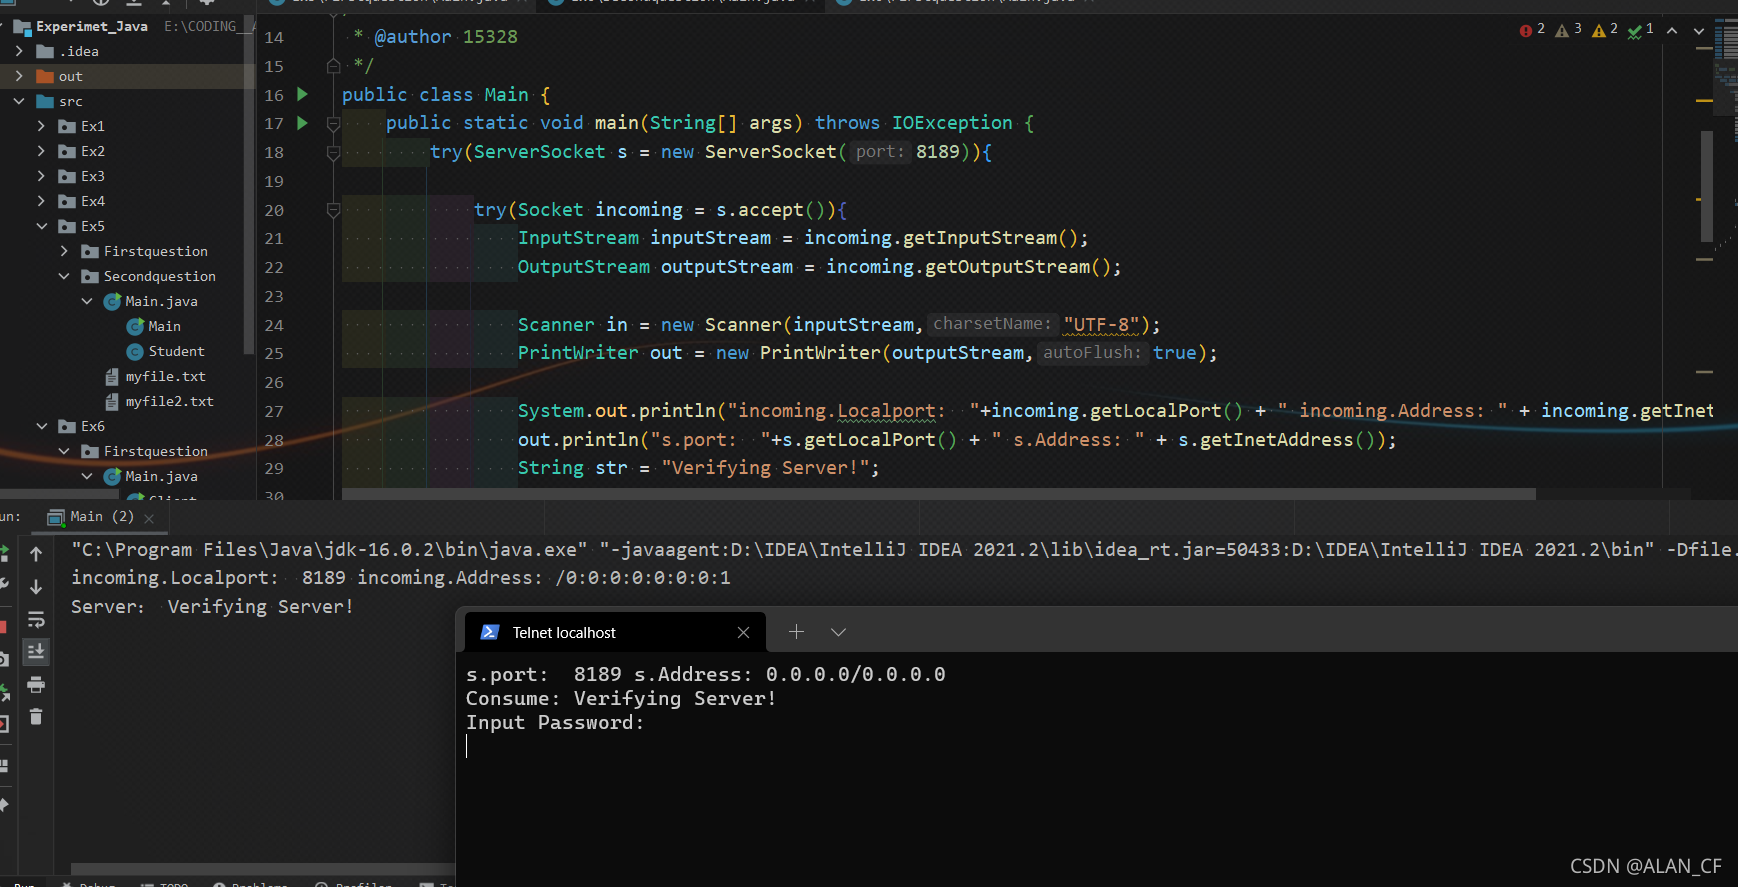Screen dimensions: 1738x887
Task: Select the out folder icon
Action: (45, 76)
